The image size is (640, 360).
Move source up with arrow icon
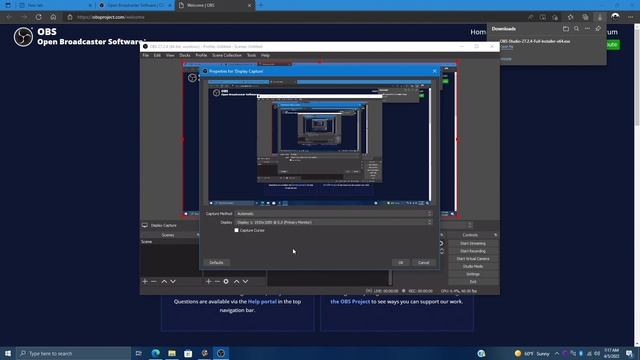click(x=236, y=282)
